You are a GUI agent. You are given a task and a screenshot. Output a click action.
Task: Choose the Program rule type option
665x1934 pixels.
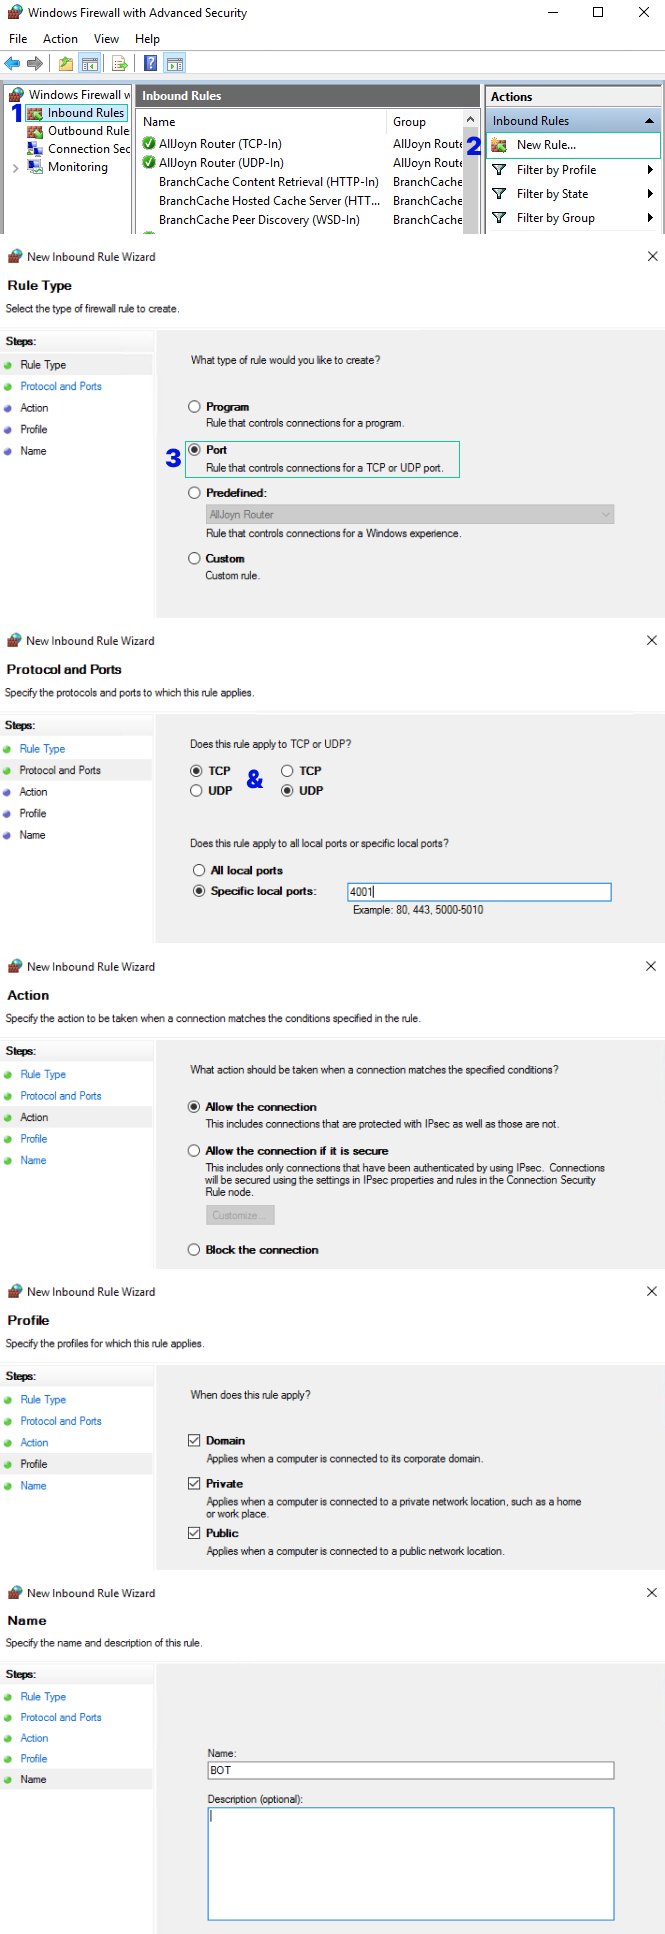[x=195, y=407]
